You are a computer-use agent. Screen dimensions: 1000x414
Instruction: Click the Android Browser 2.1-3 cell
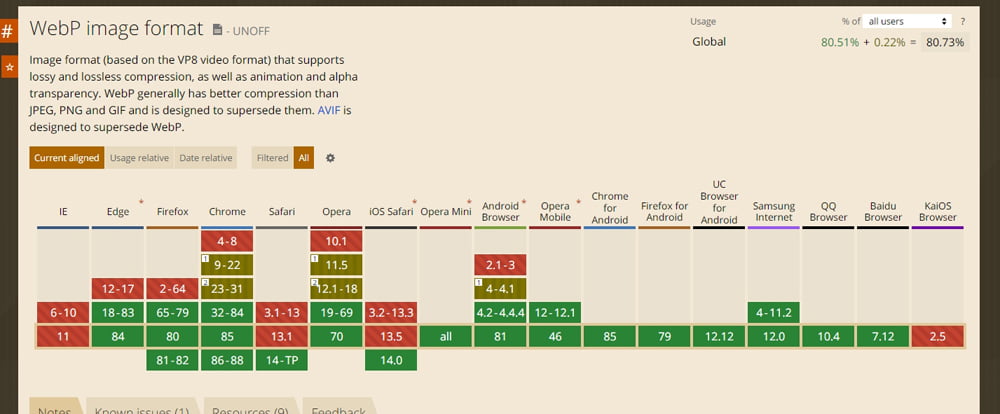tap(501, 265)
